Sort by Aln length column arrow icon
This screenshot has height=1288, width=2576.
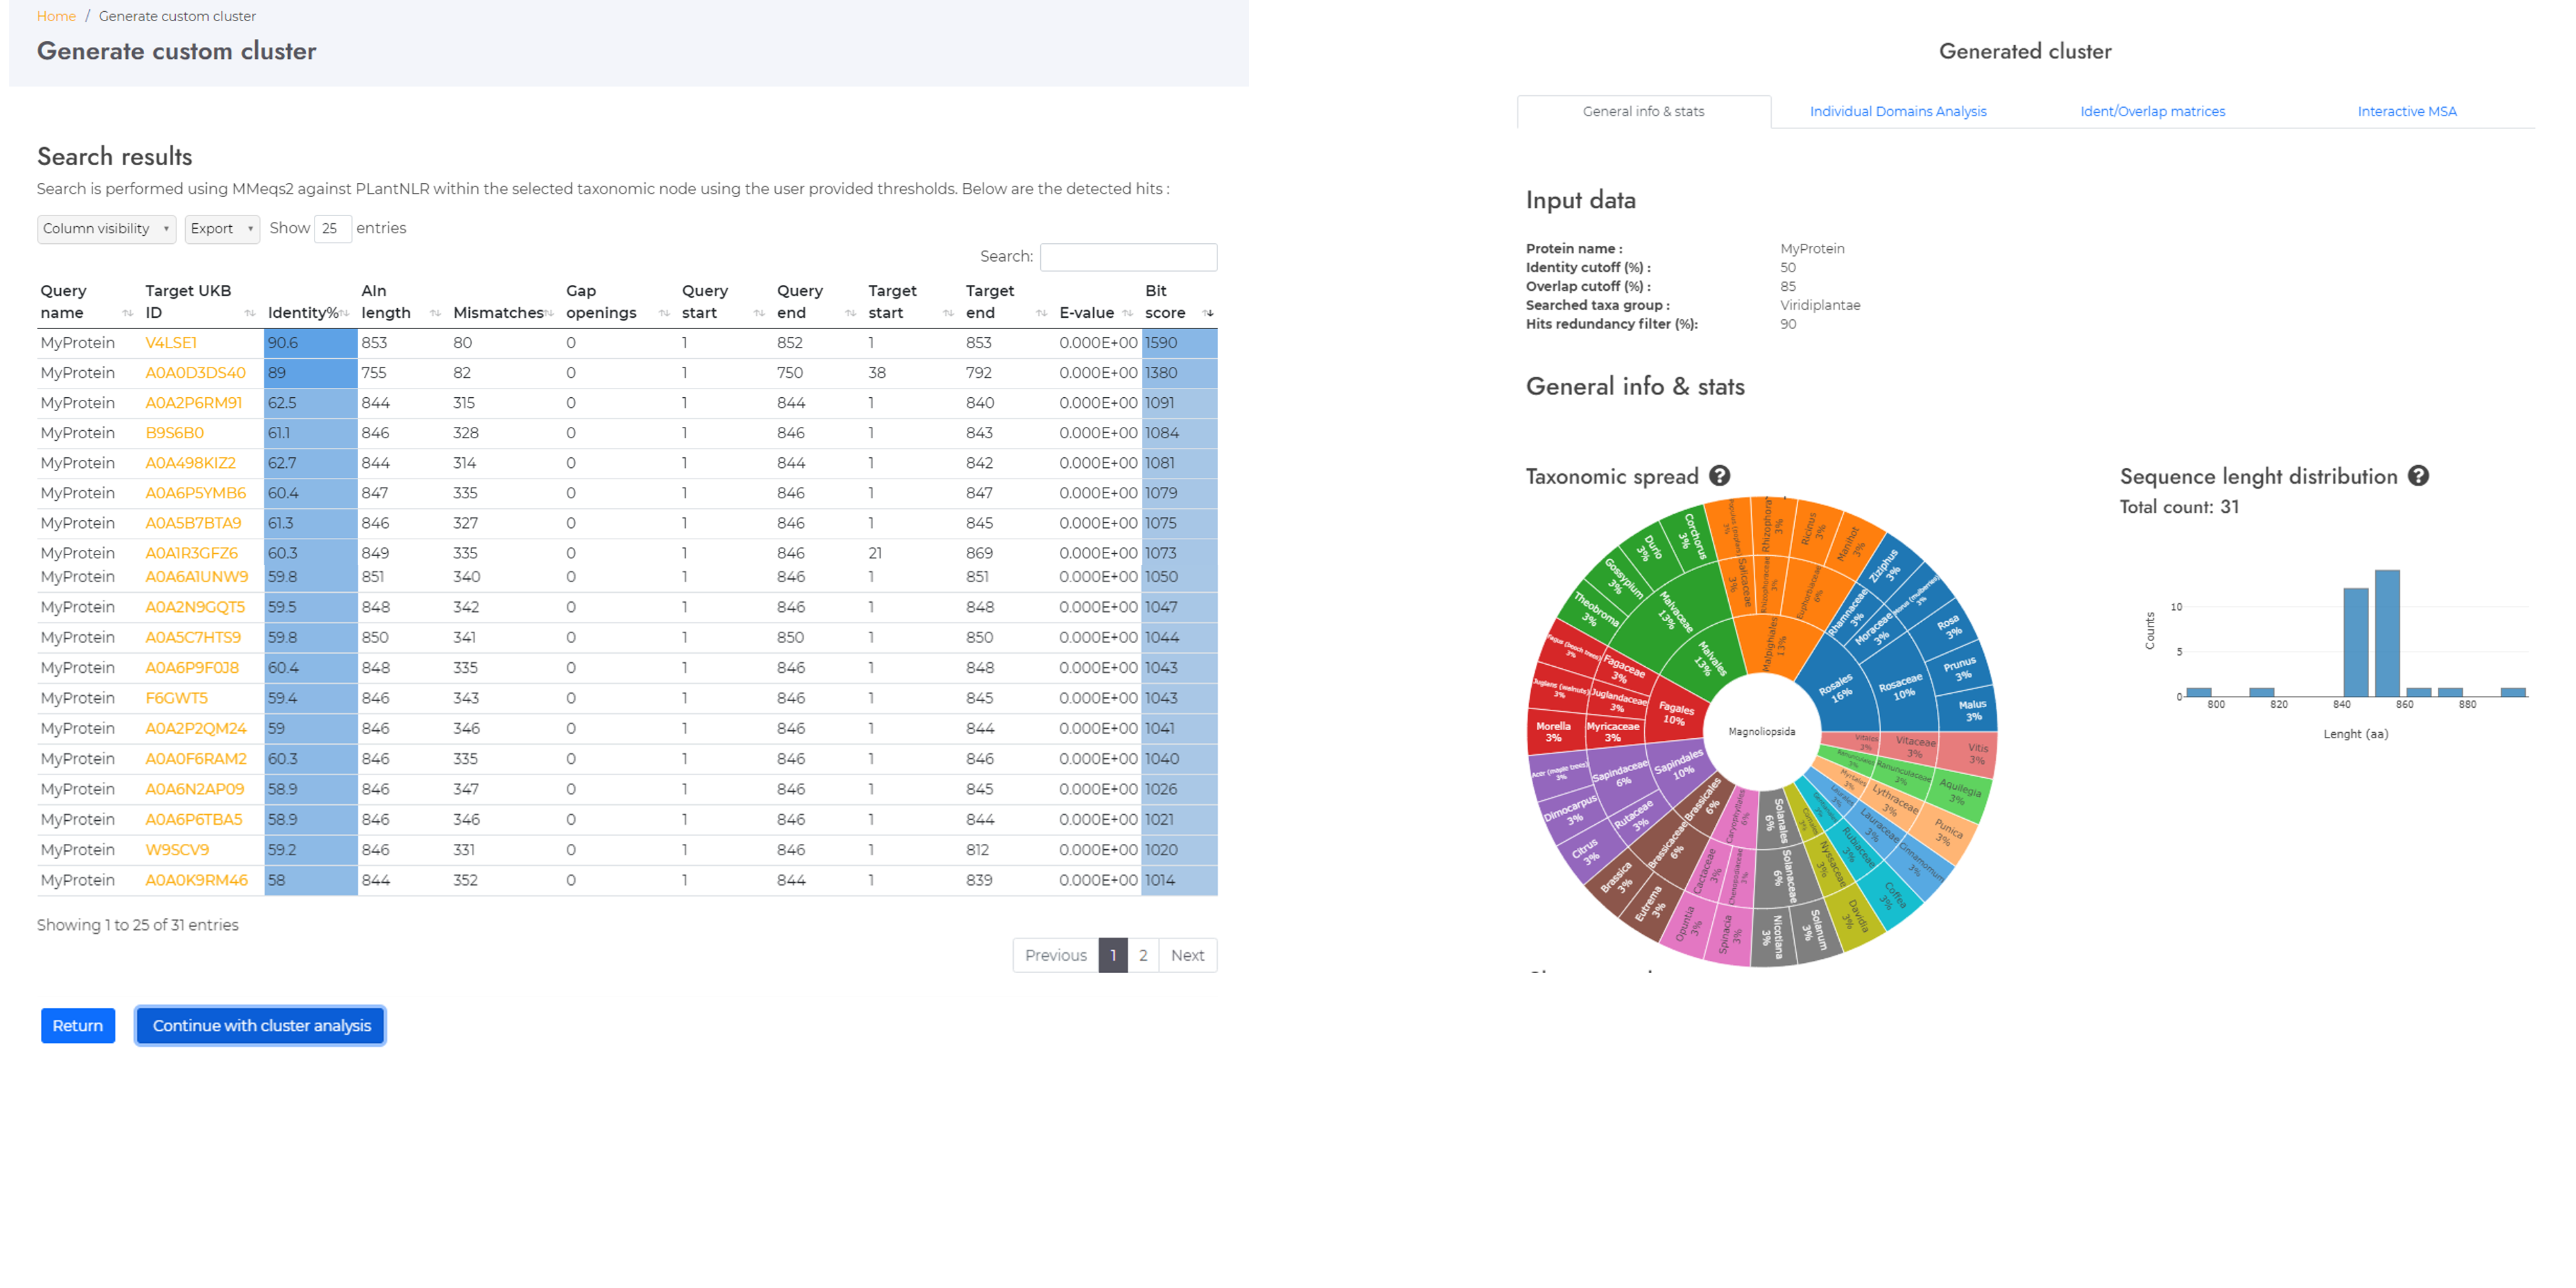[435, 313]
